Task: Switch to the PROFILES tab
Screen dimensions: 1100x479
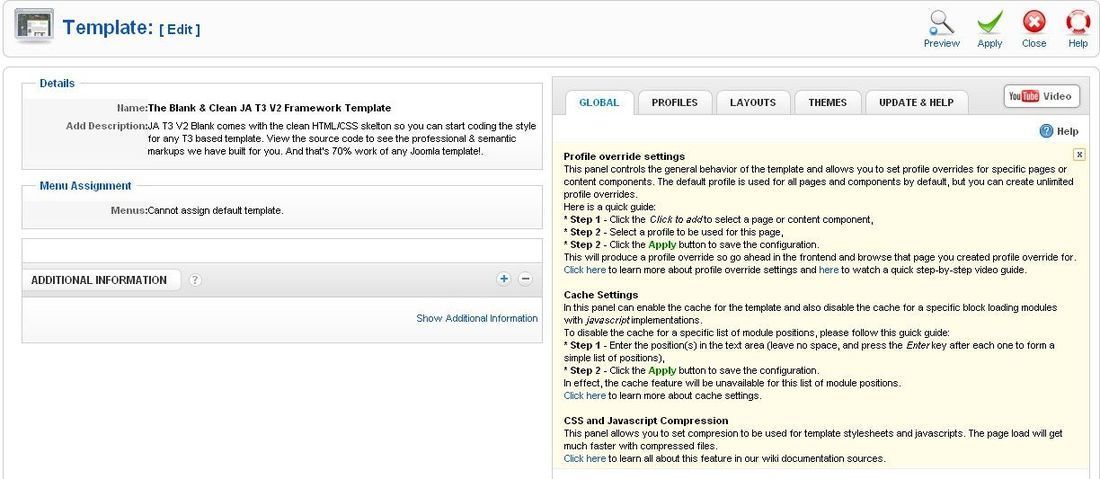Action: (674, 102)
